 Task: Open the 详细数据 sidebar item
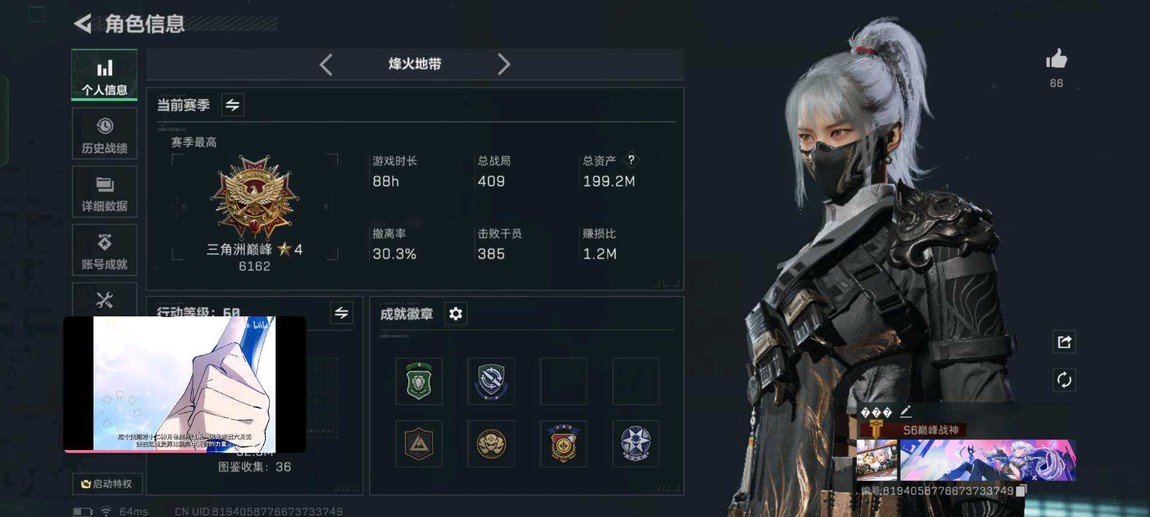click(104, 192)
